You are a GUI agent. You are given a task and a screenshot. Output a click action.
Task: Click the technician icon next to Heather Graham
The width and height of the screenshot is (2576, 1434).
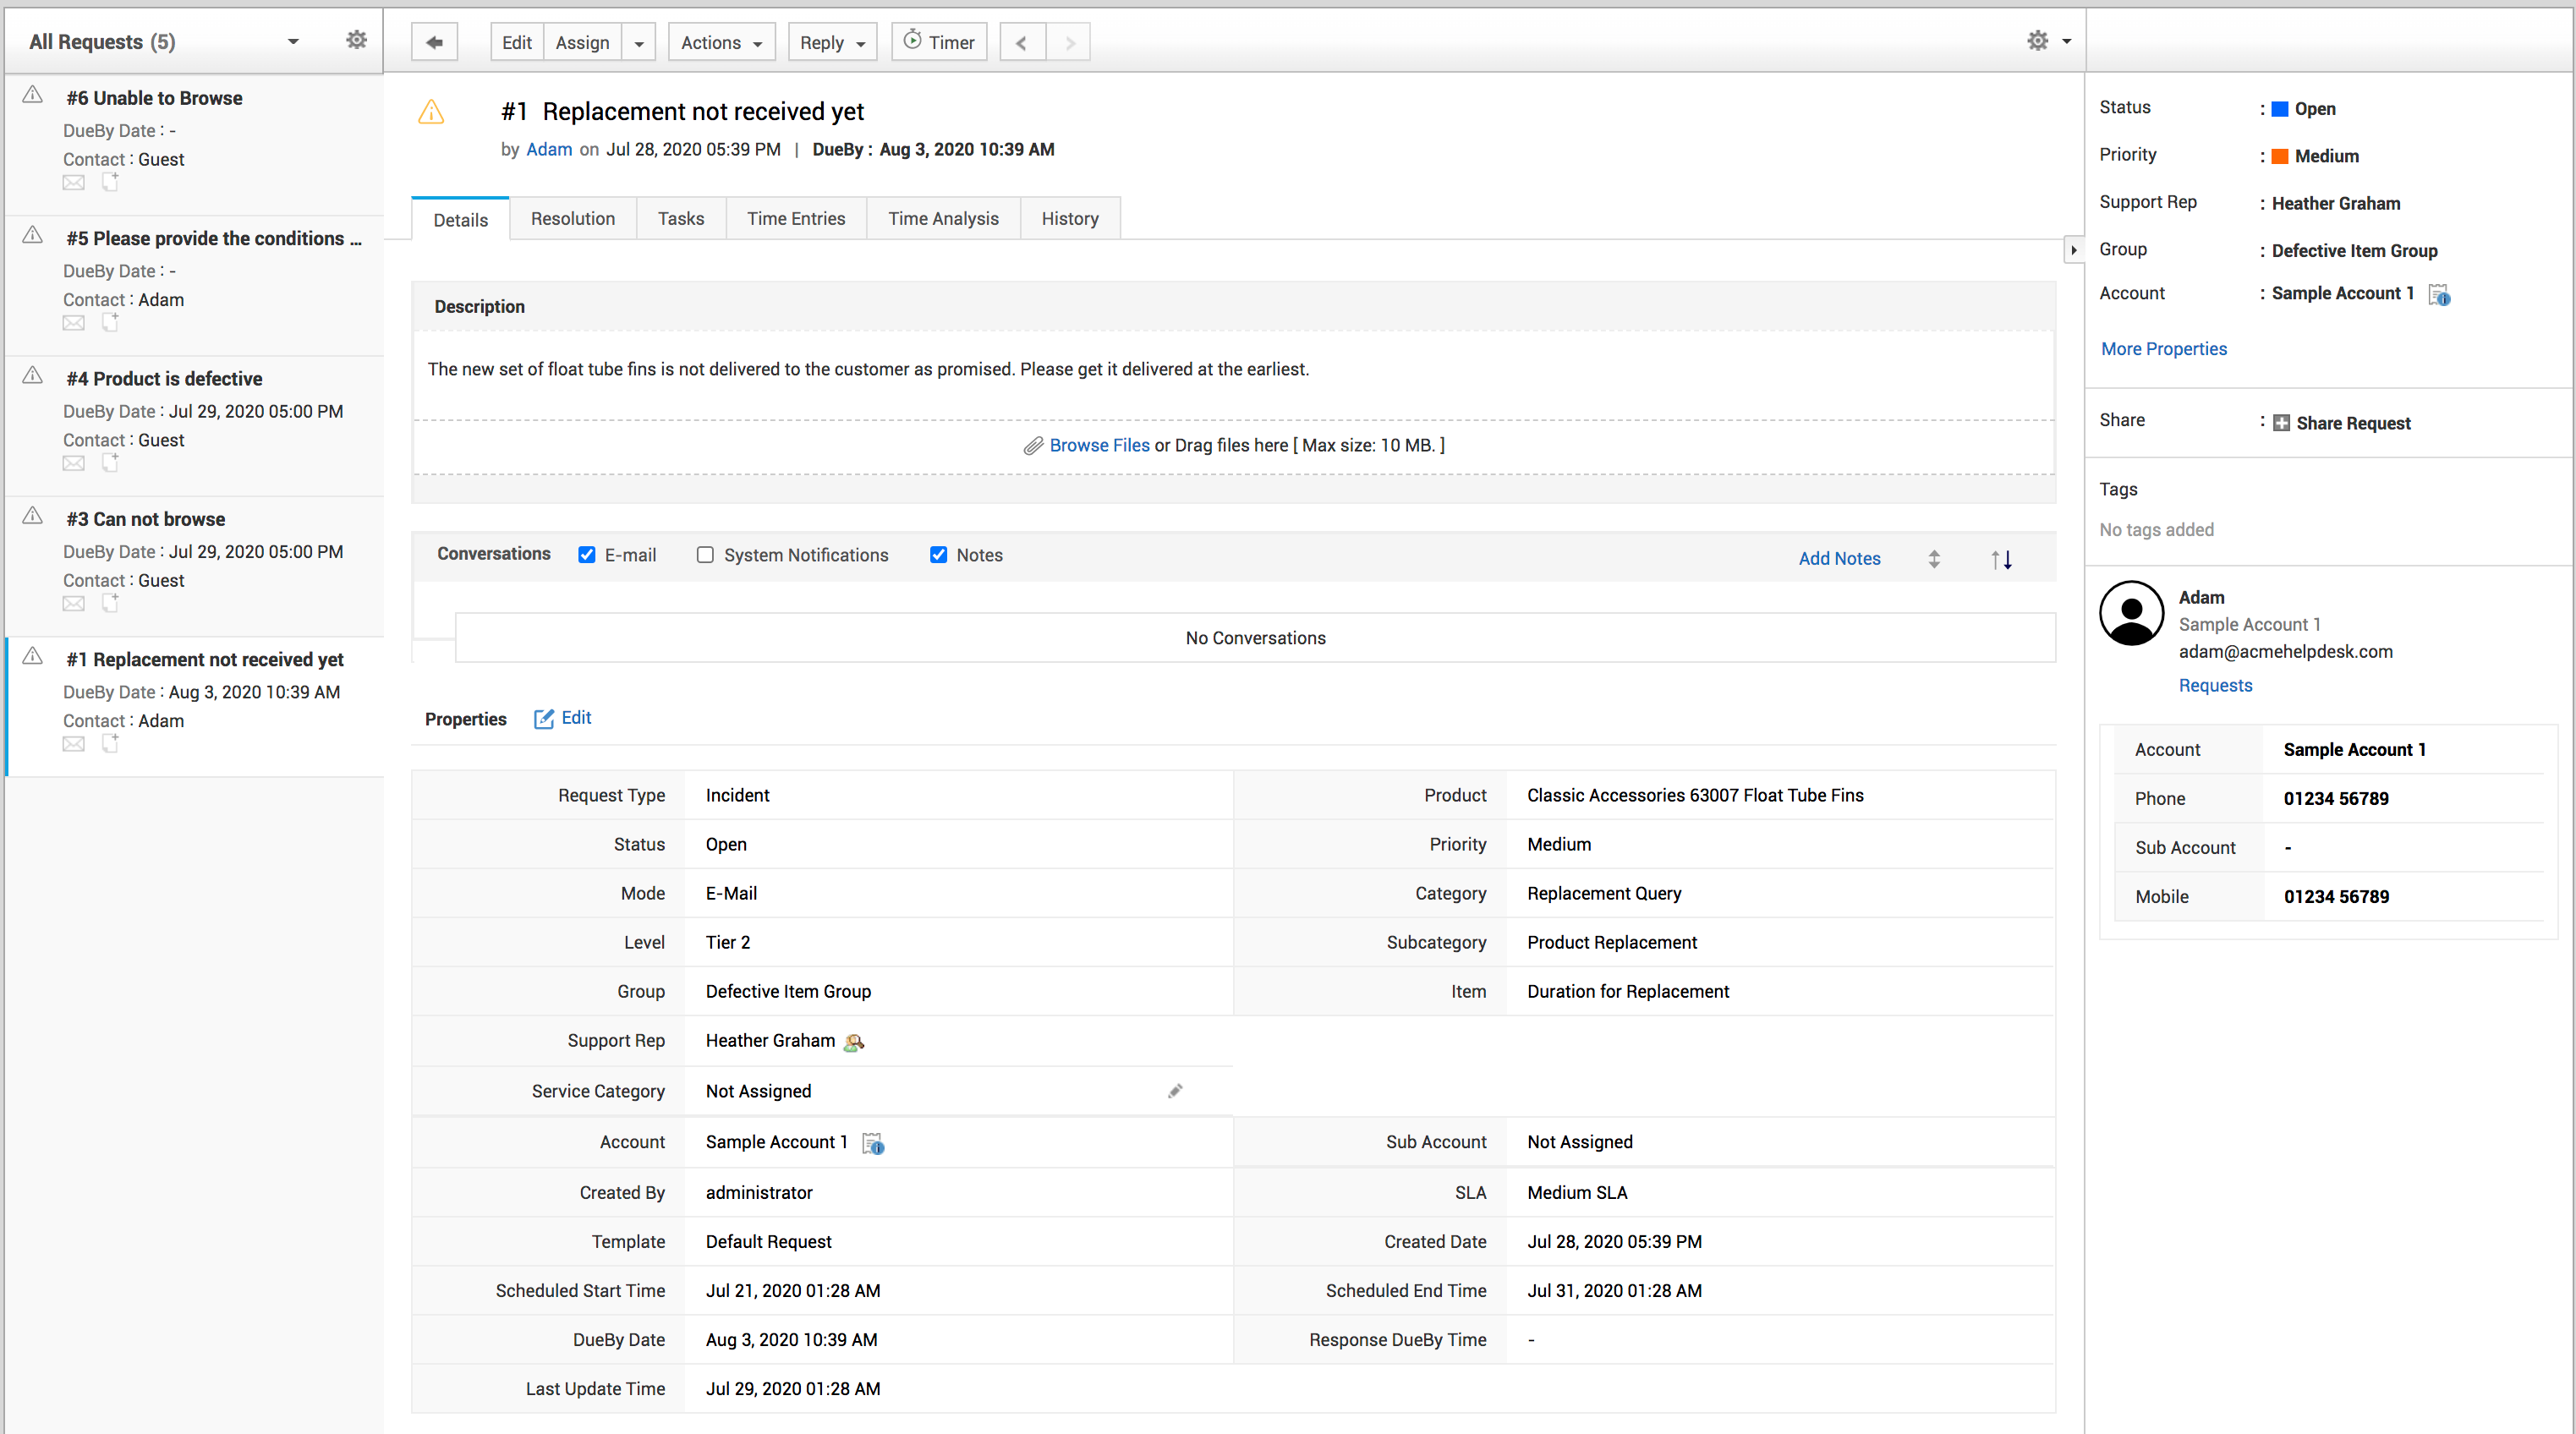point(853,1042)
